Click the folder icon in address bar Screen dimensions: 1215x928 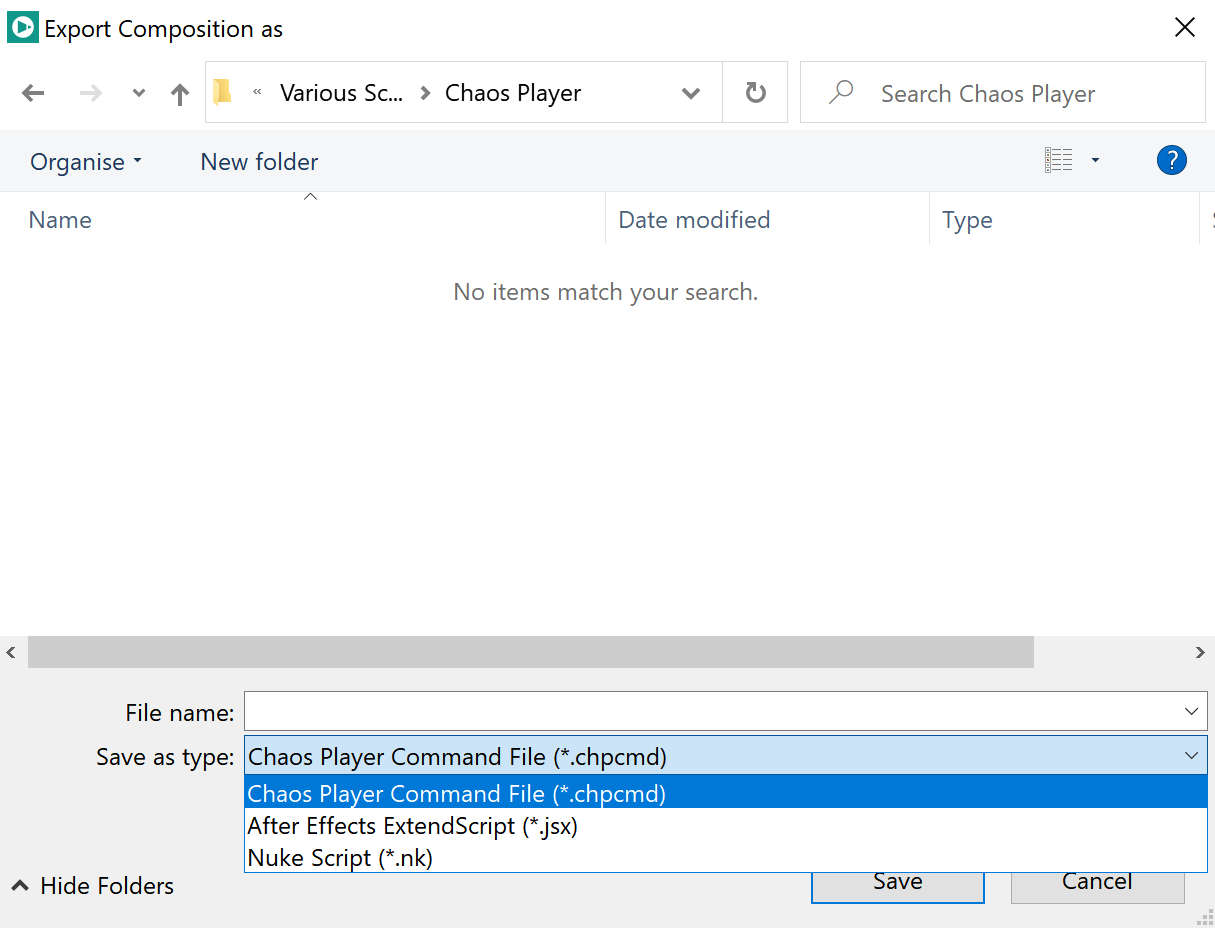223,92
